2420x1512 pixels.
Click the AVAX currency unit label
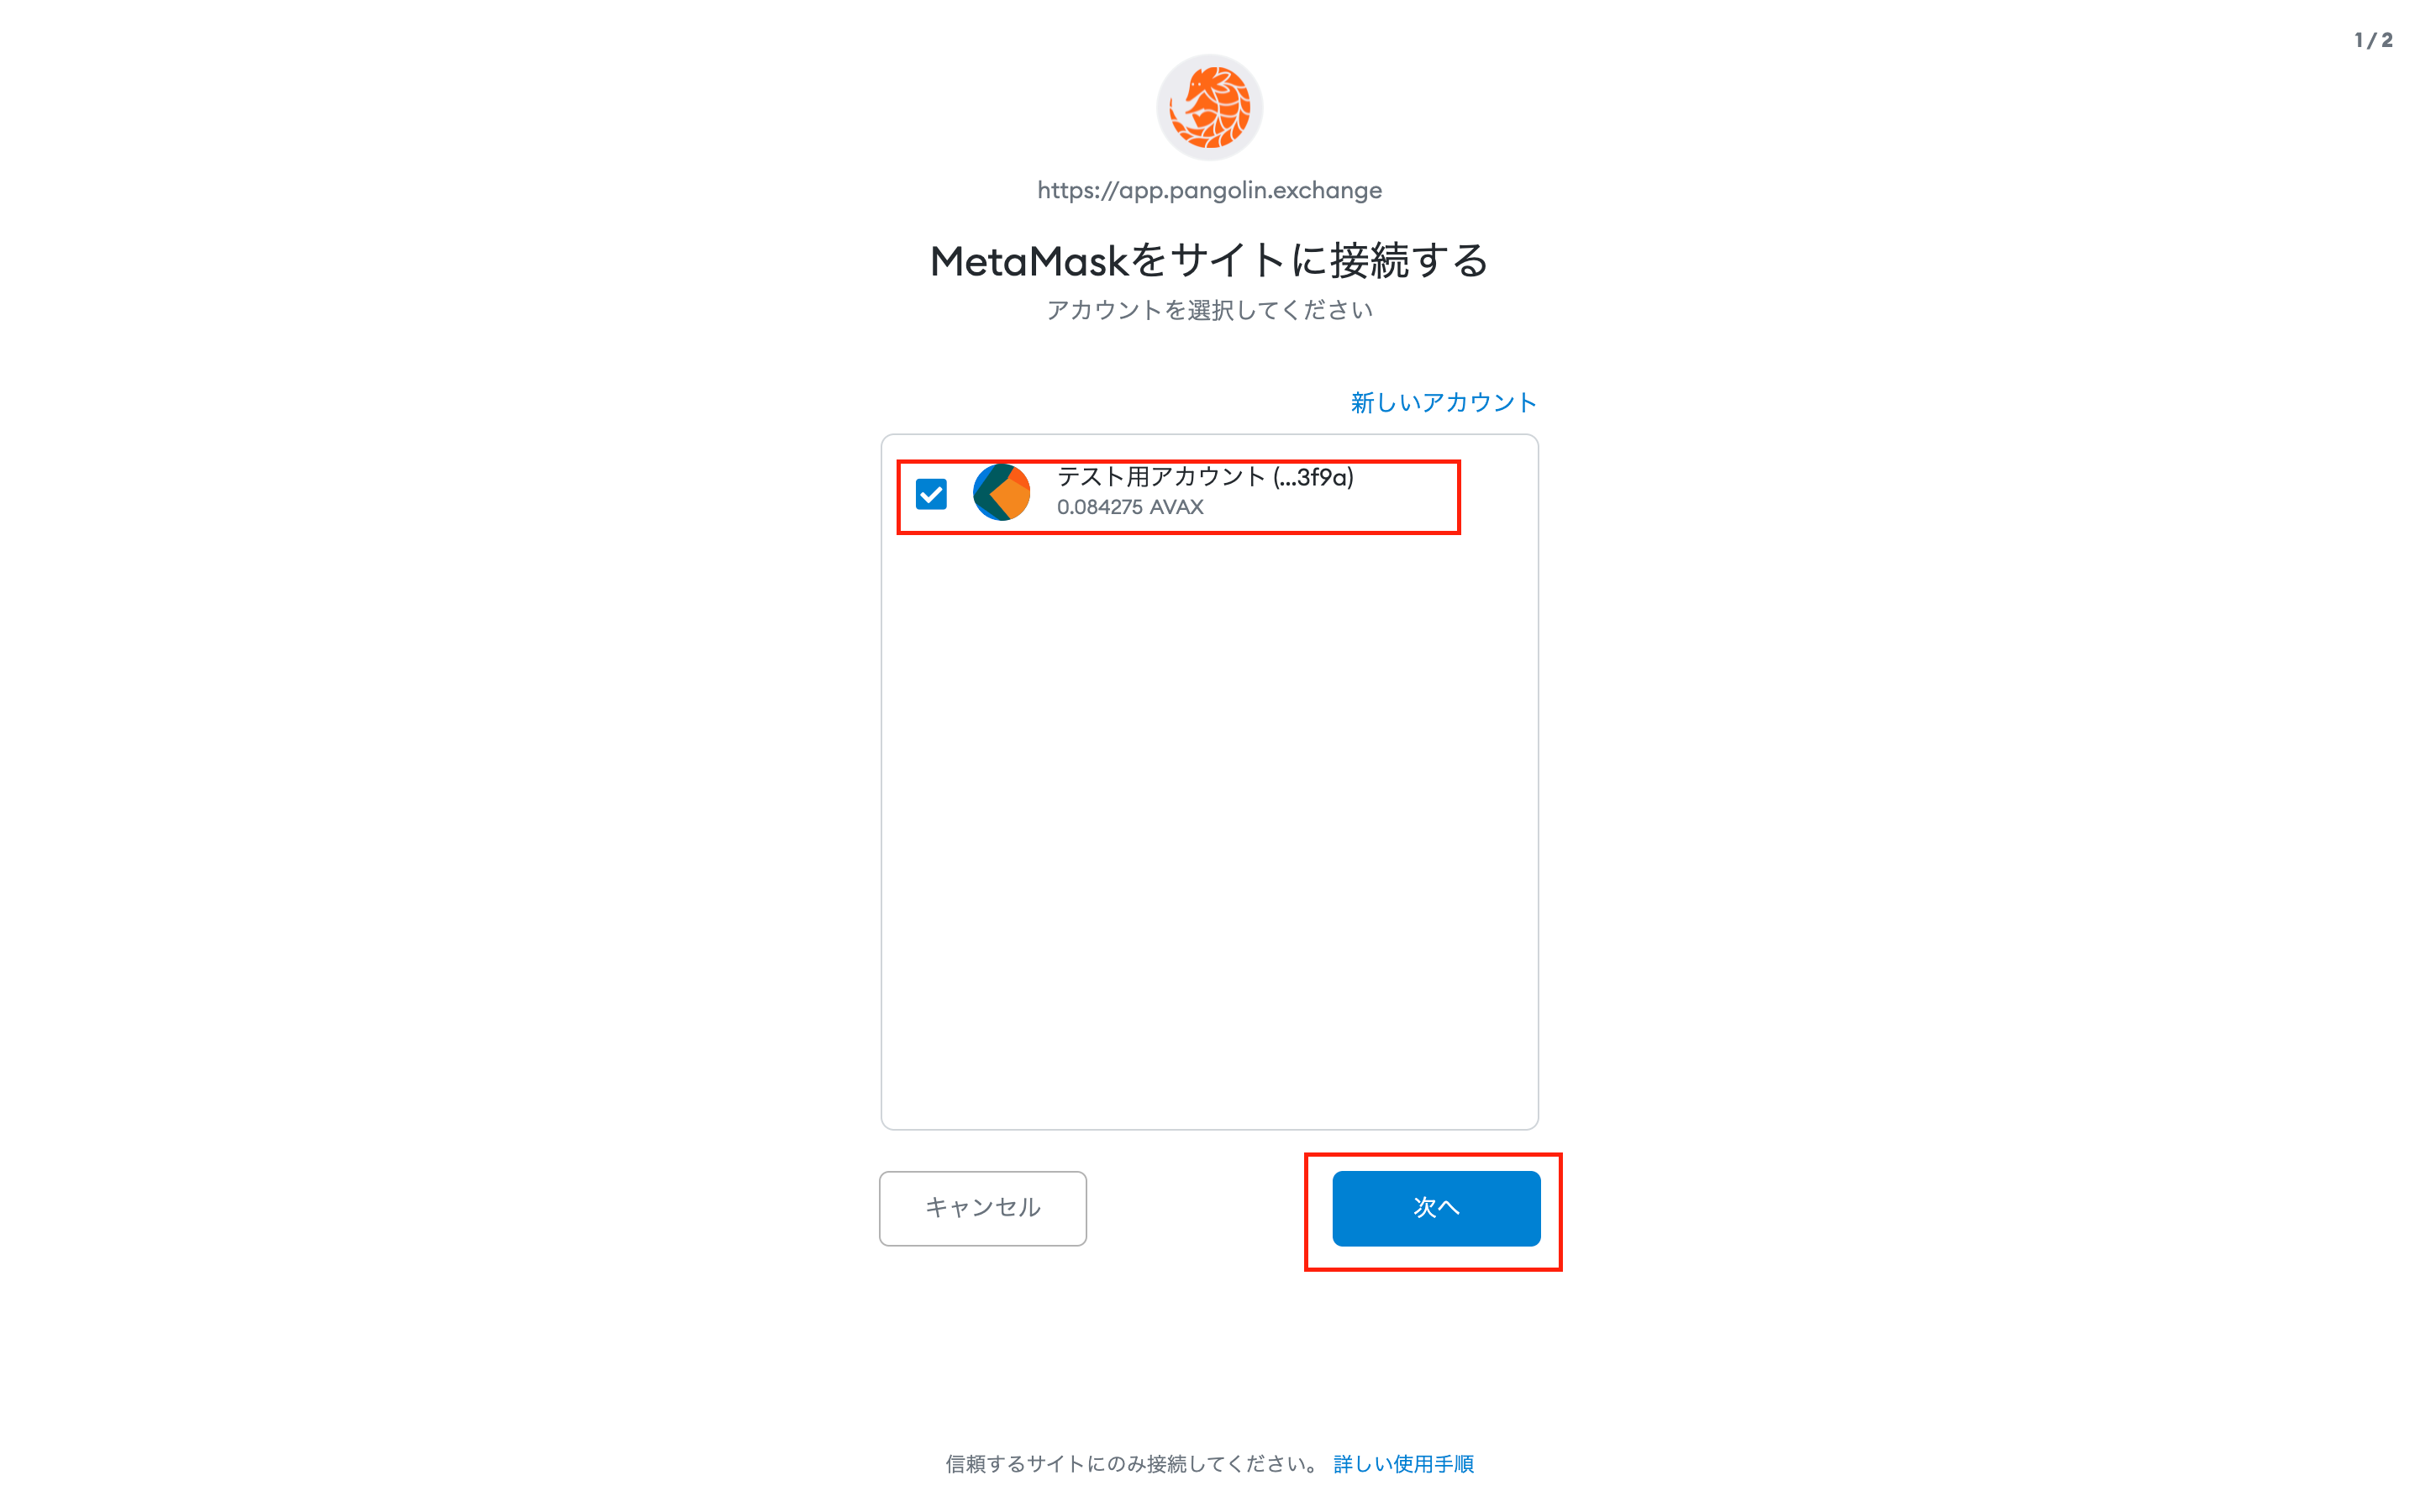coord(1176,507)
